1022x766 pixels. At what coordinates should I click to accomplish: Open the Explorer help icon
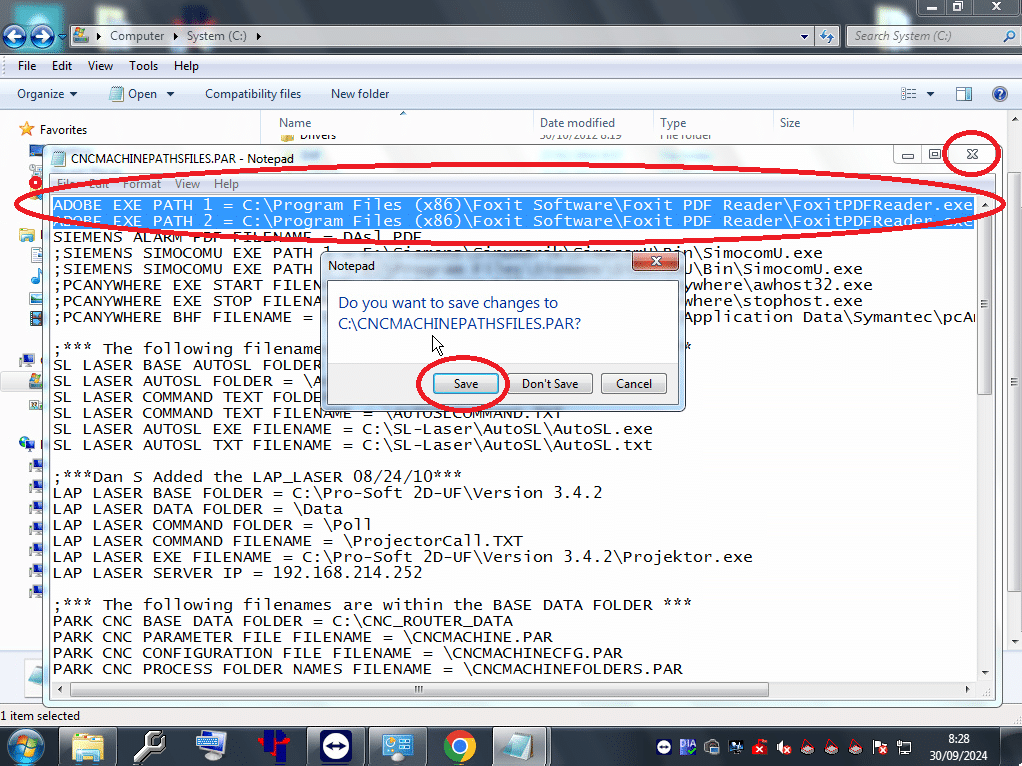click(x=998, y=94)
